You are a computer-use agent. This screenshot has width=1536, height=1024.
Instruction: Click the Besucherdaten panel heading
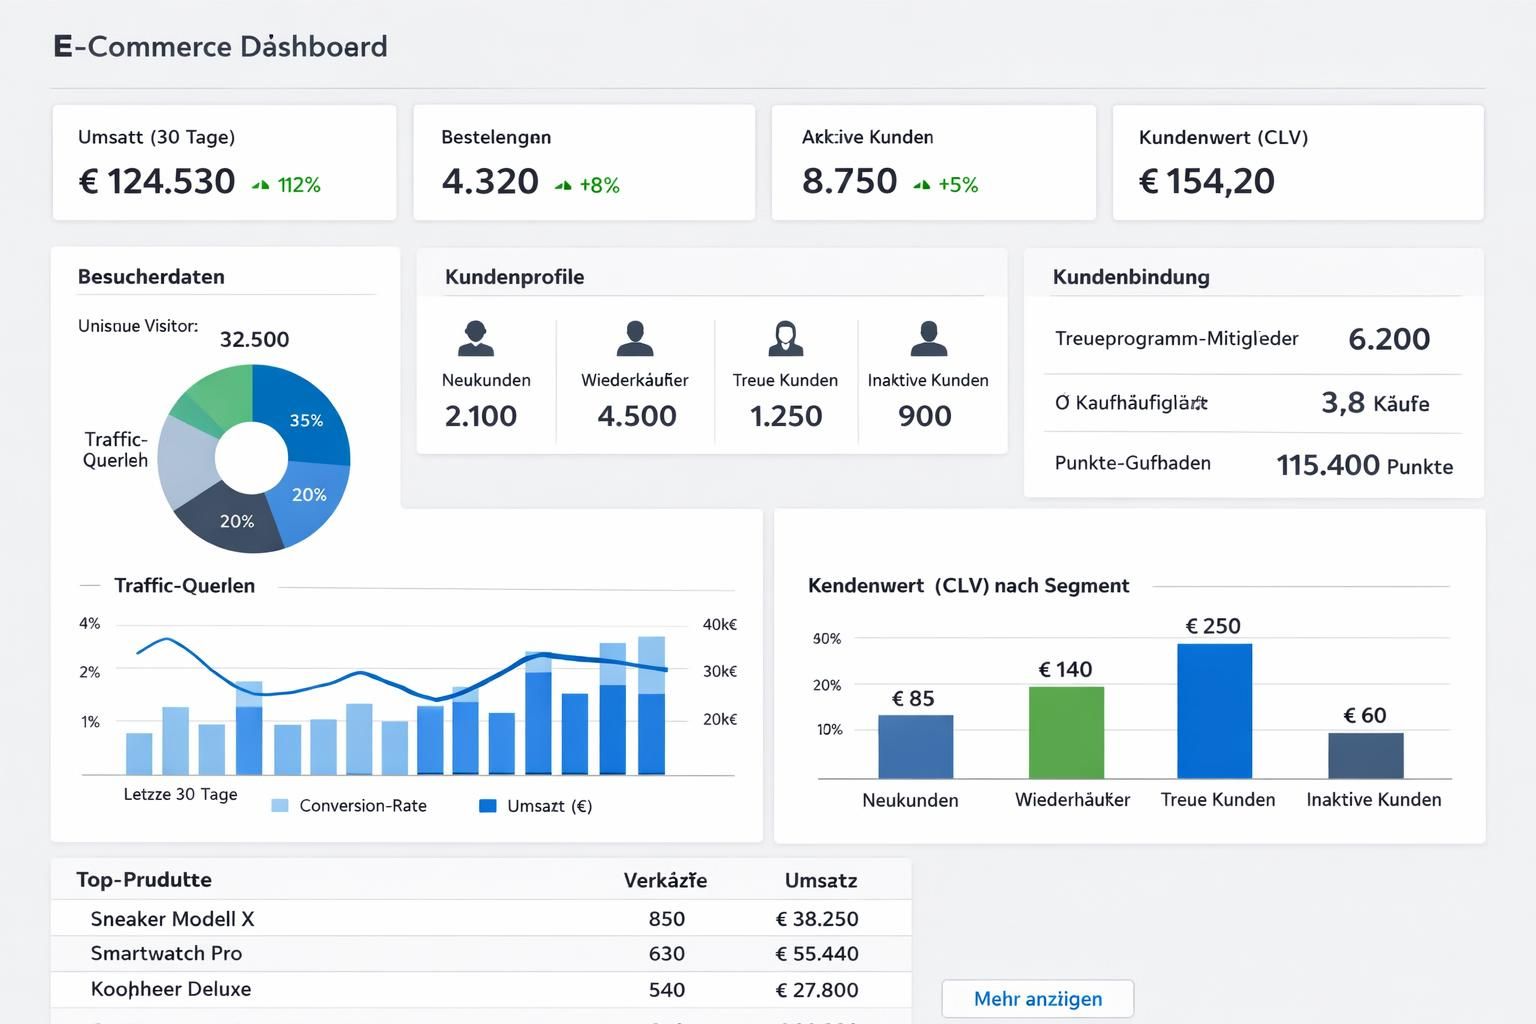tap(151, 277)
